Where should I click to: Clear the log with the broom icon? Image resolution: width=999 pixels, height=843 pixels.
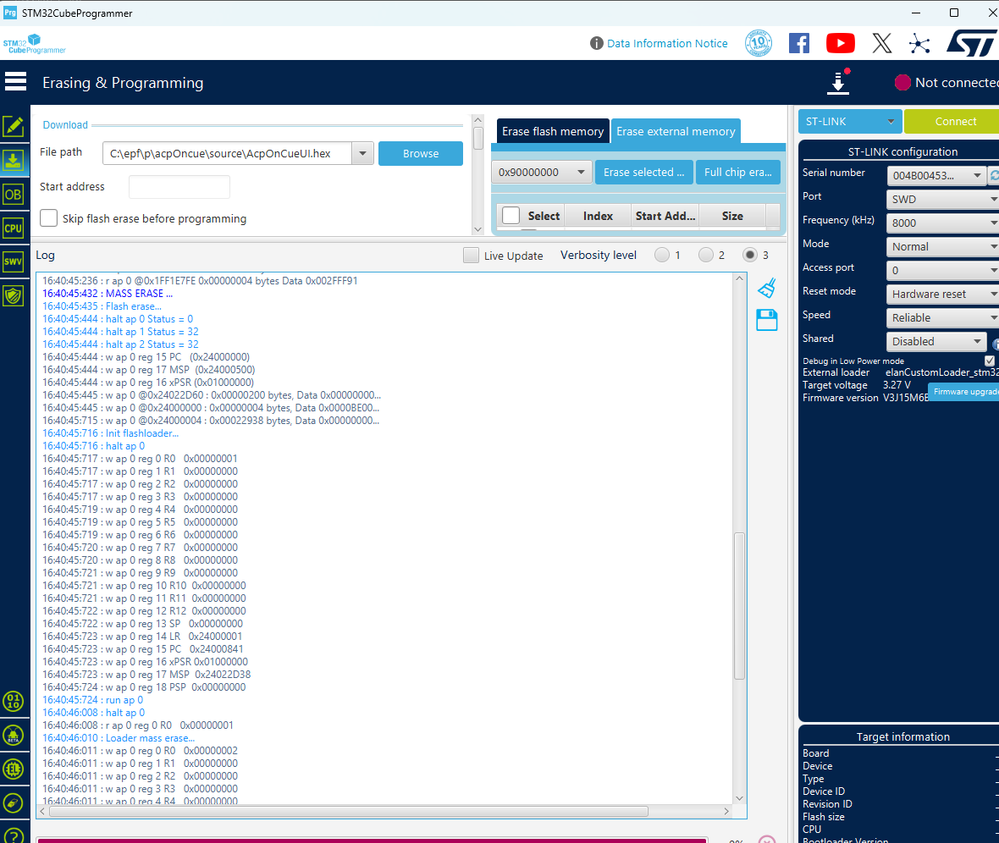[x=767, y=288]
